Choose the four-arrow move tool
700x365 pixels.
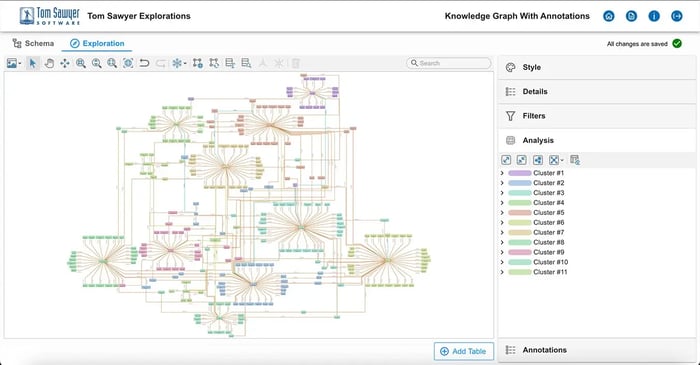(65, 63)
